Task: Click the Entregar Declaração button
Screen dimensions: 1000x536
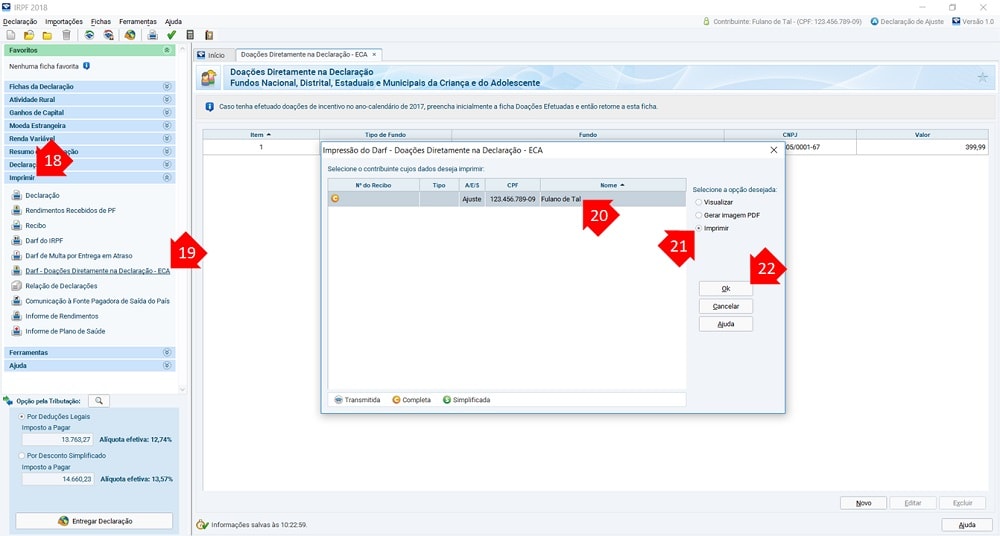Action: click(94, 521)
